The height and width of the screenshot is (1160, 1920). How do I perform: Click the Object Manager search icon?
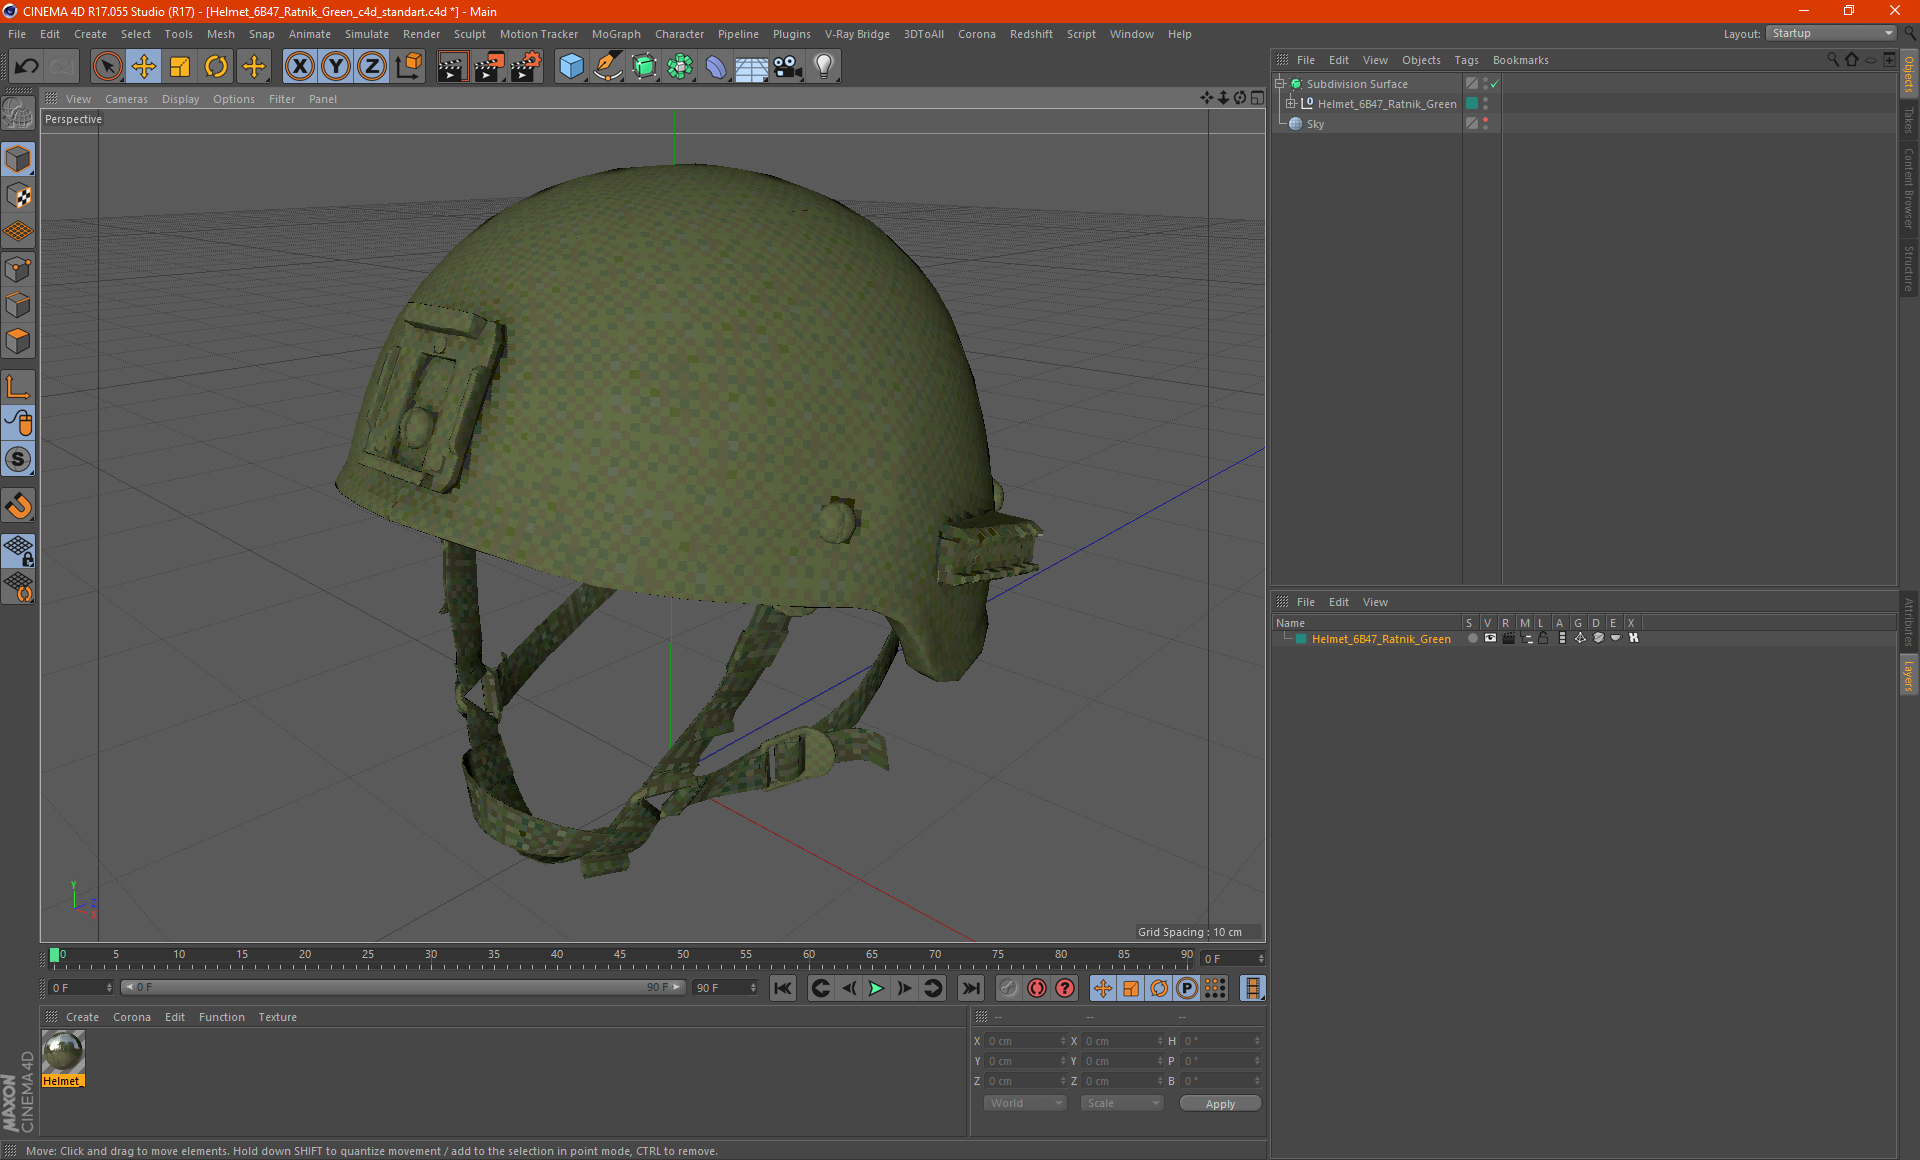[x=1832, y=60]
